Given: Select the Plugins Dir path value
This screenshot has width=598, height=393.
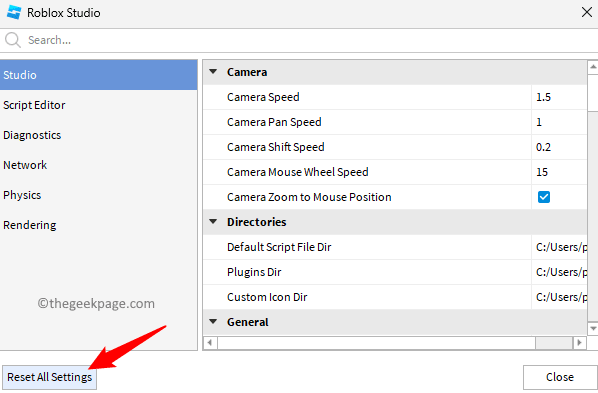Looking at the screenshot, I should (x=559, y=272).
